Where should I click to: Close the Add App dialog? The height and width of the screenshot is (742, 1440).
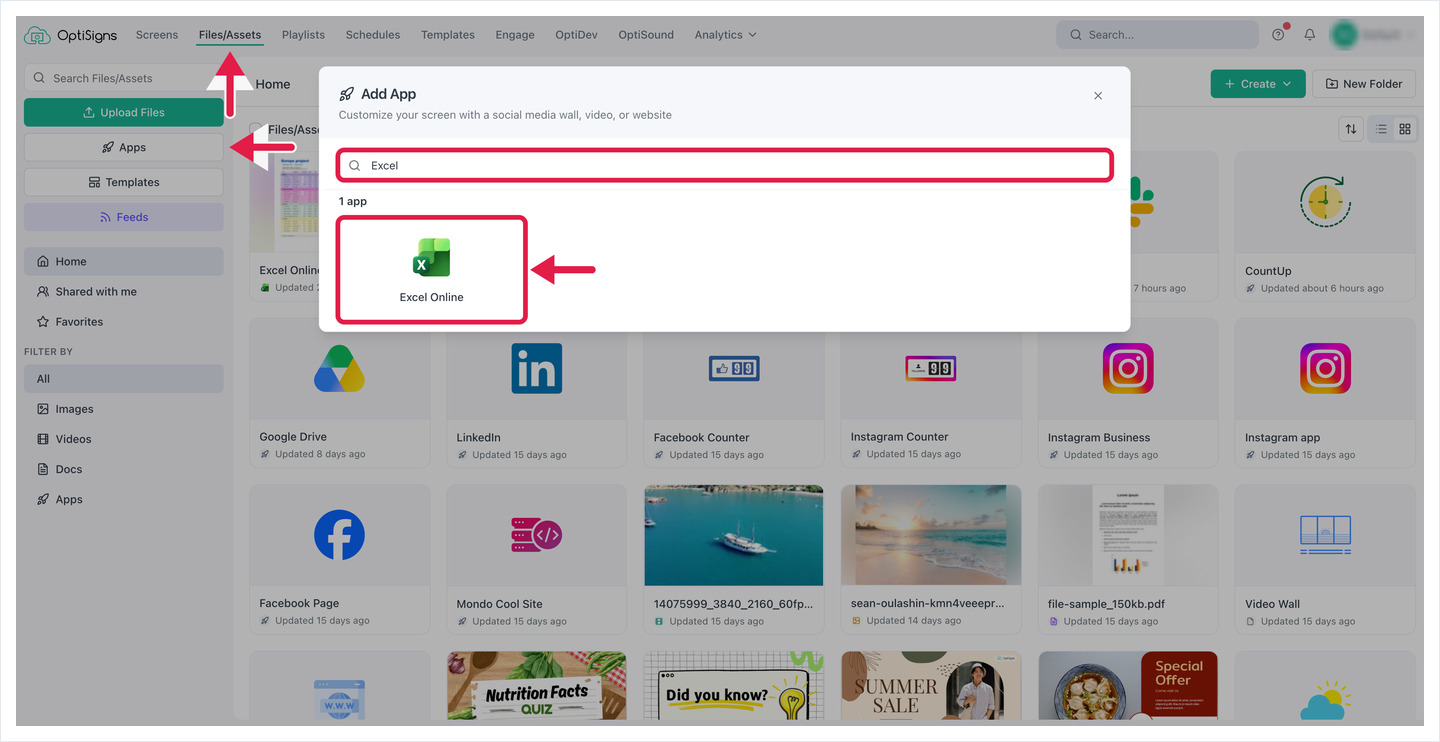[1098, 96]
